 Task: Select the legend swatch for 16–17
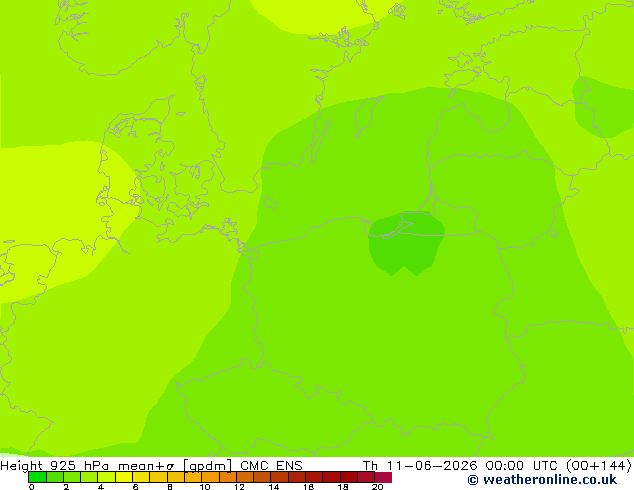(314, 477)
